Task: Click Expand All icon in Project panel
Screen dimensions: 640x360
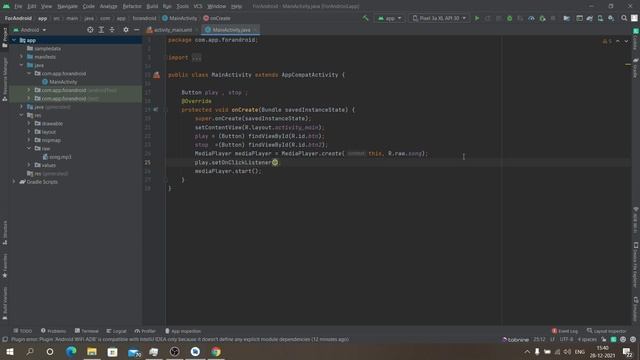Action: click(x=101, y=30)
